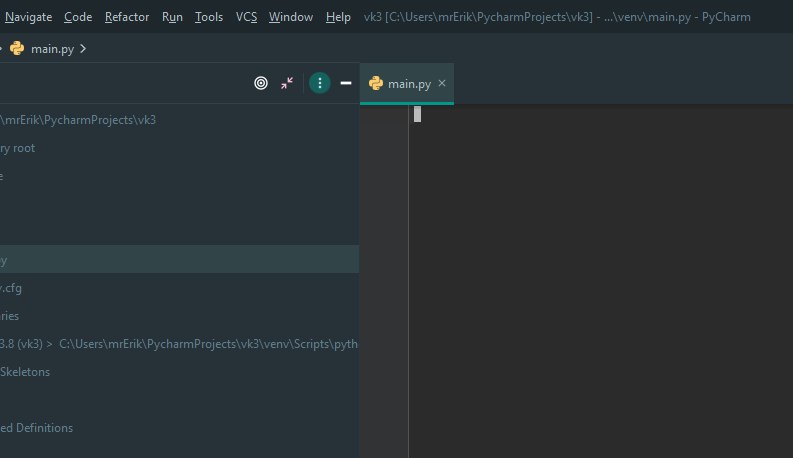This screenshot has width=793, height=458.
Task: Select the PycharmProjects\vk3 project root row
Action: point(180,120)
